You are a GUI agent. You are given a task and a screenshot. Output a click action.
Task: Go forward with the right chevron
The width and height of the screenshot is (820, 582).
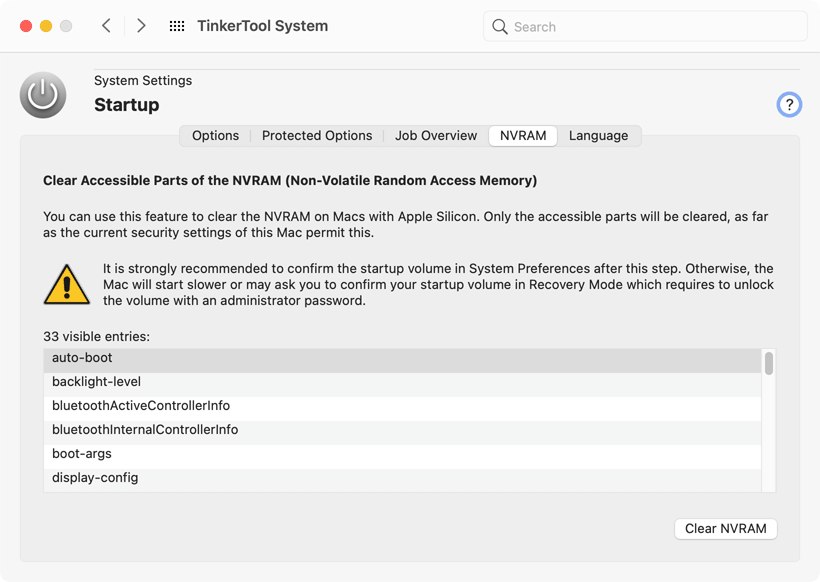click(141, 26)
